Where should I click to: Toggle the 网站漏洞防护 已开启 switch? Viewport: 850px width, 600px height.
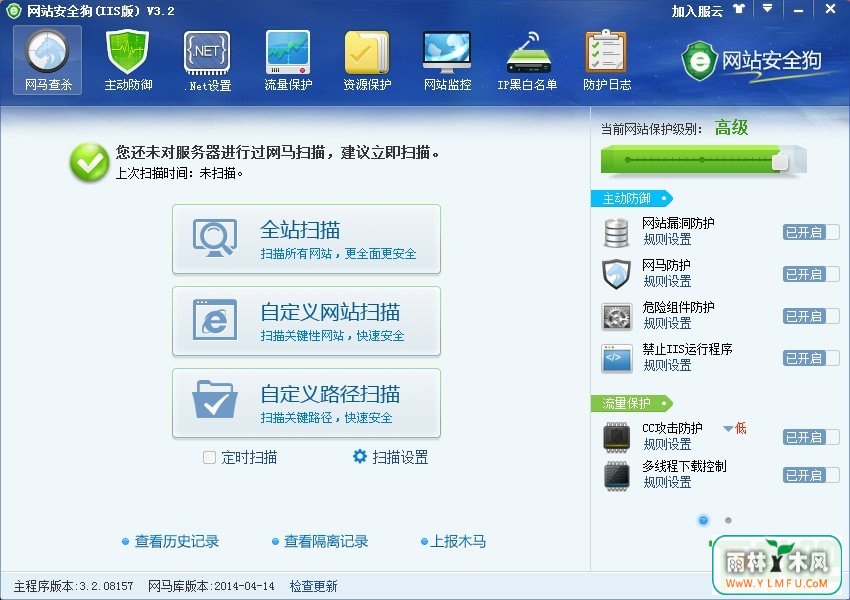coord(811,232)
